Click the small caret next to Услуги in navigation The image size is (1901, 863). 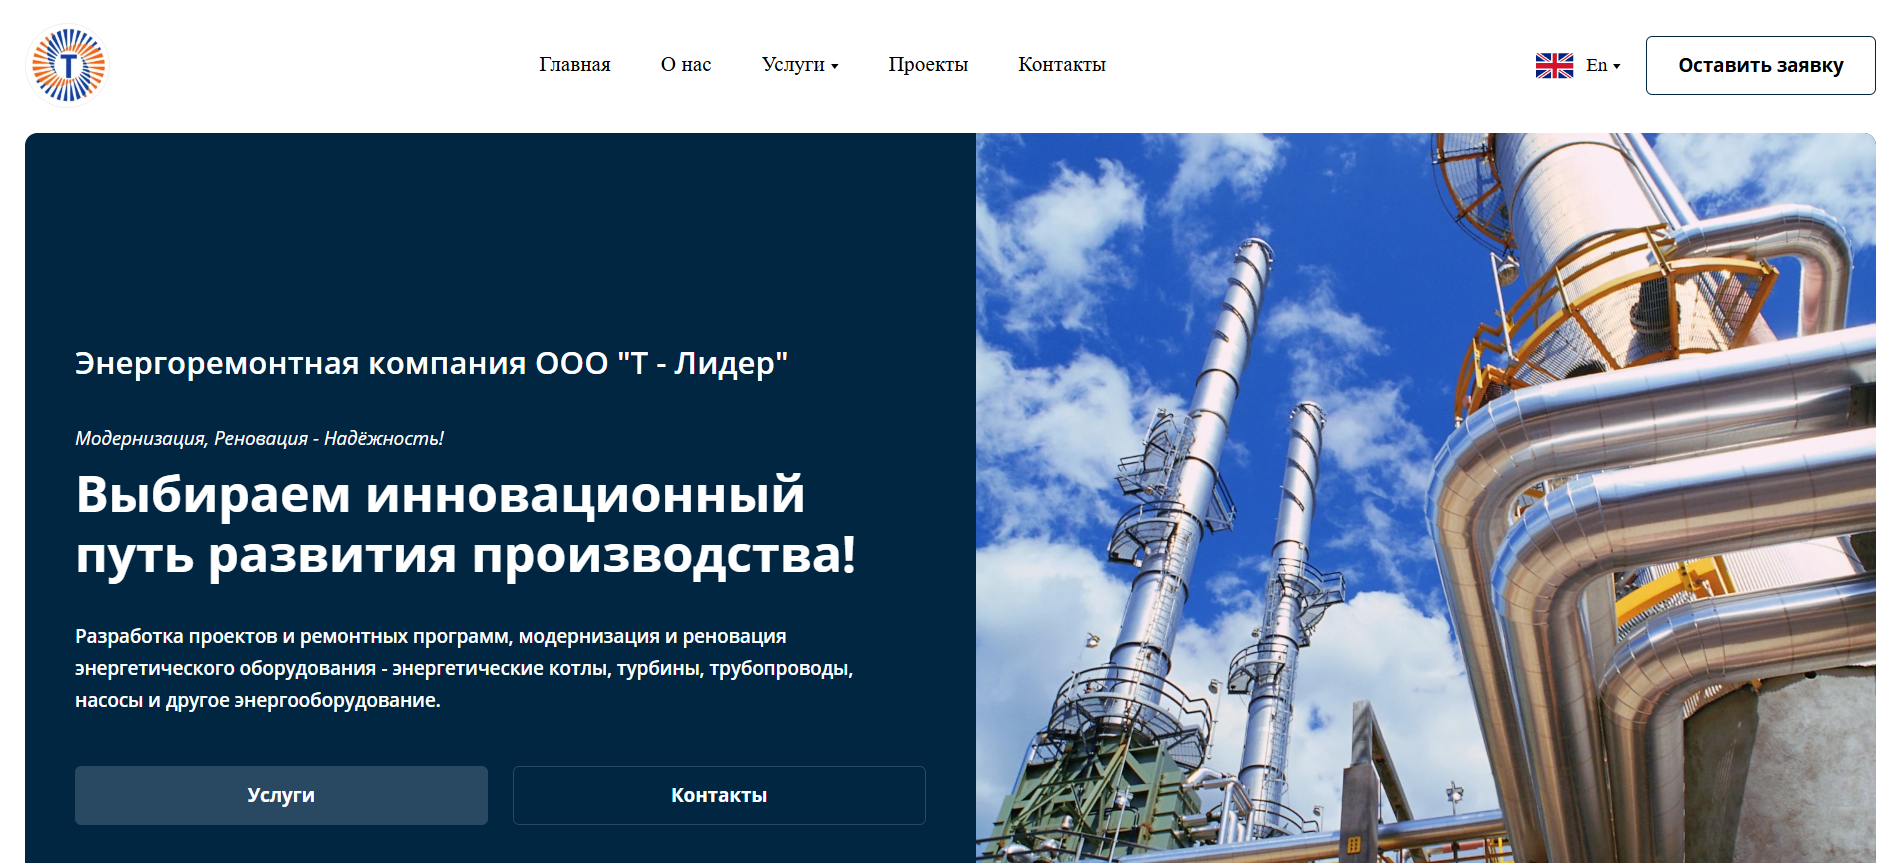[x=835, y=67]
